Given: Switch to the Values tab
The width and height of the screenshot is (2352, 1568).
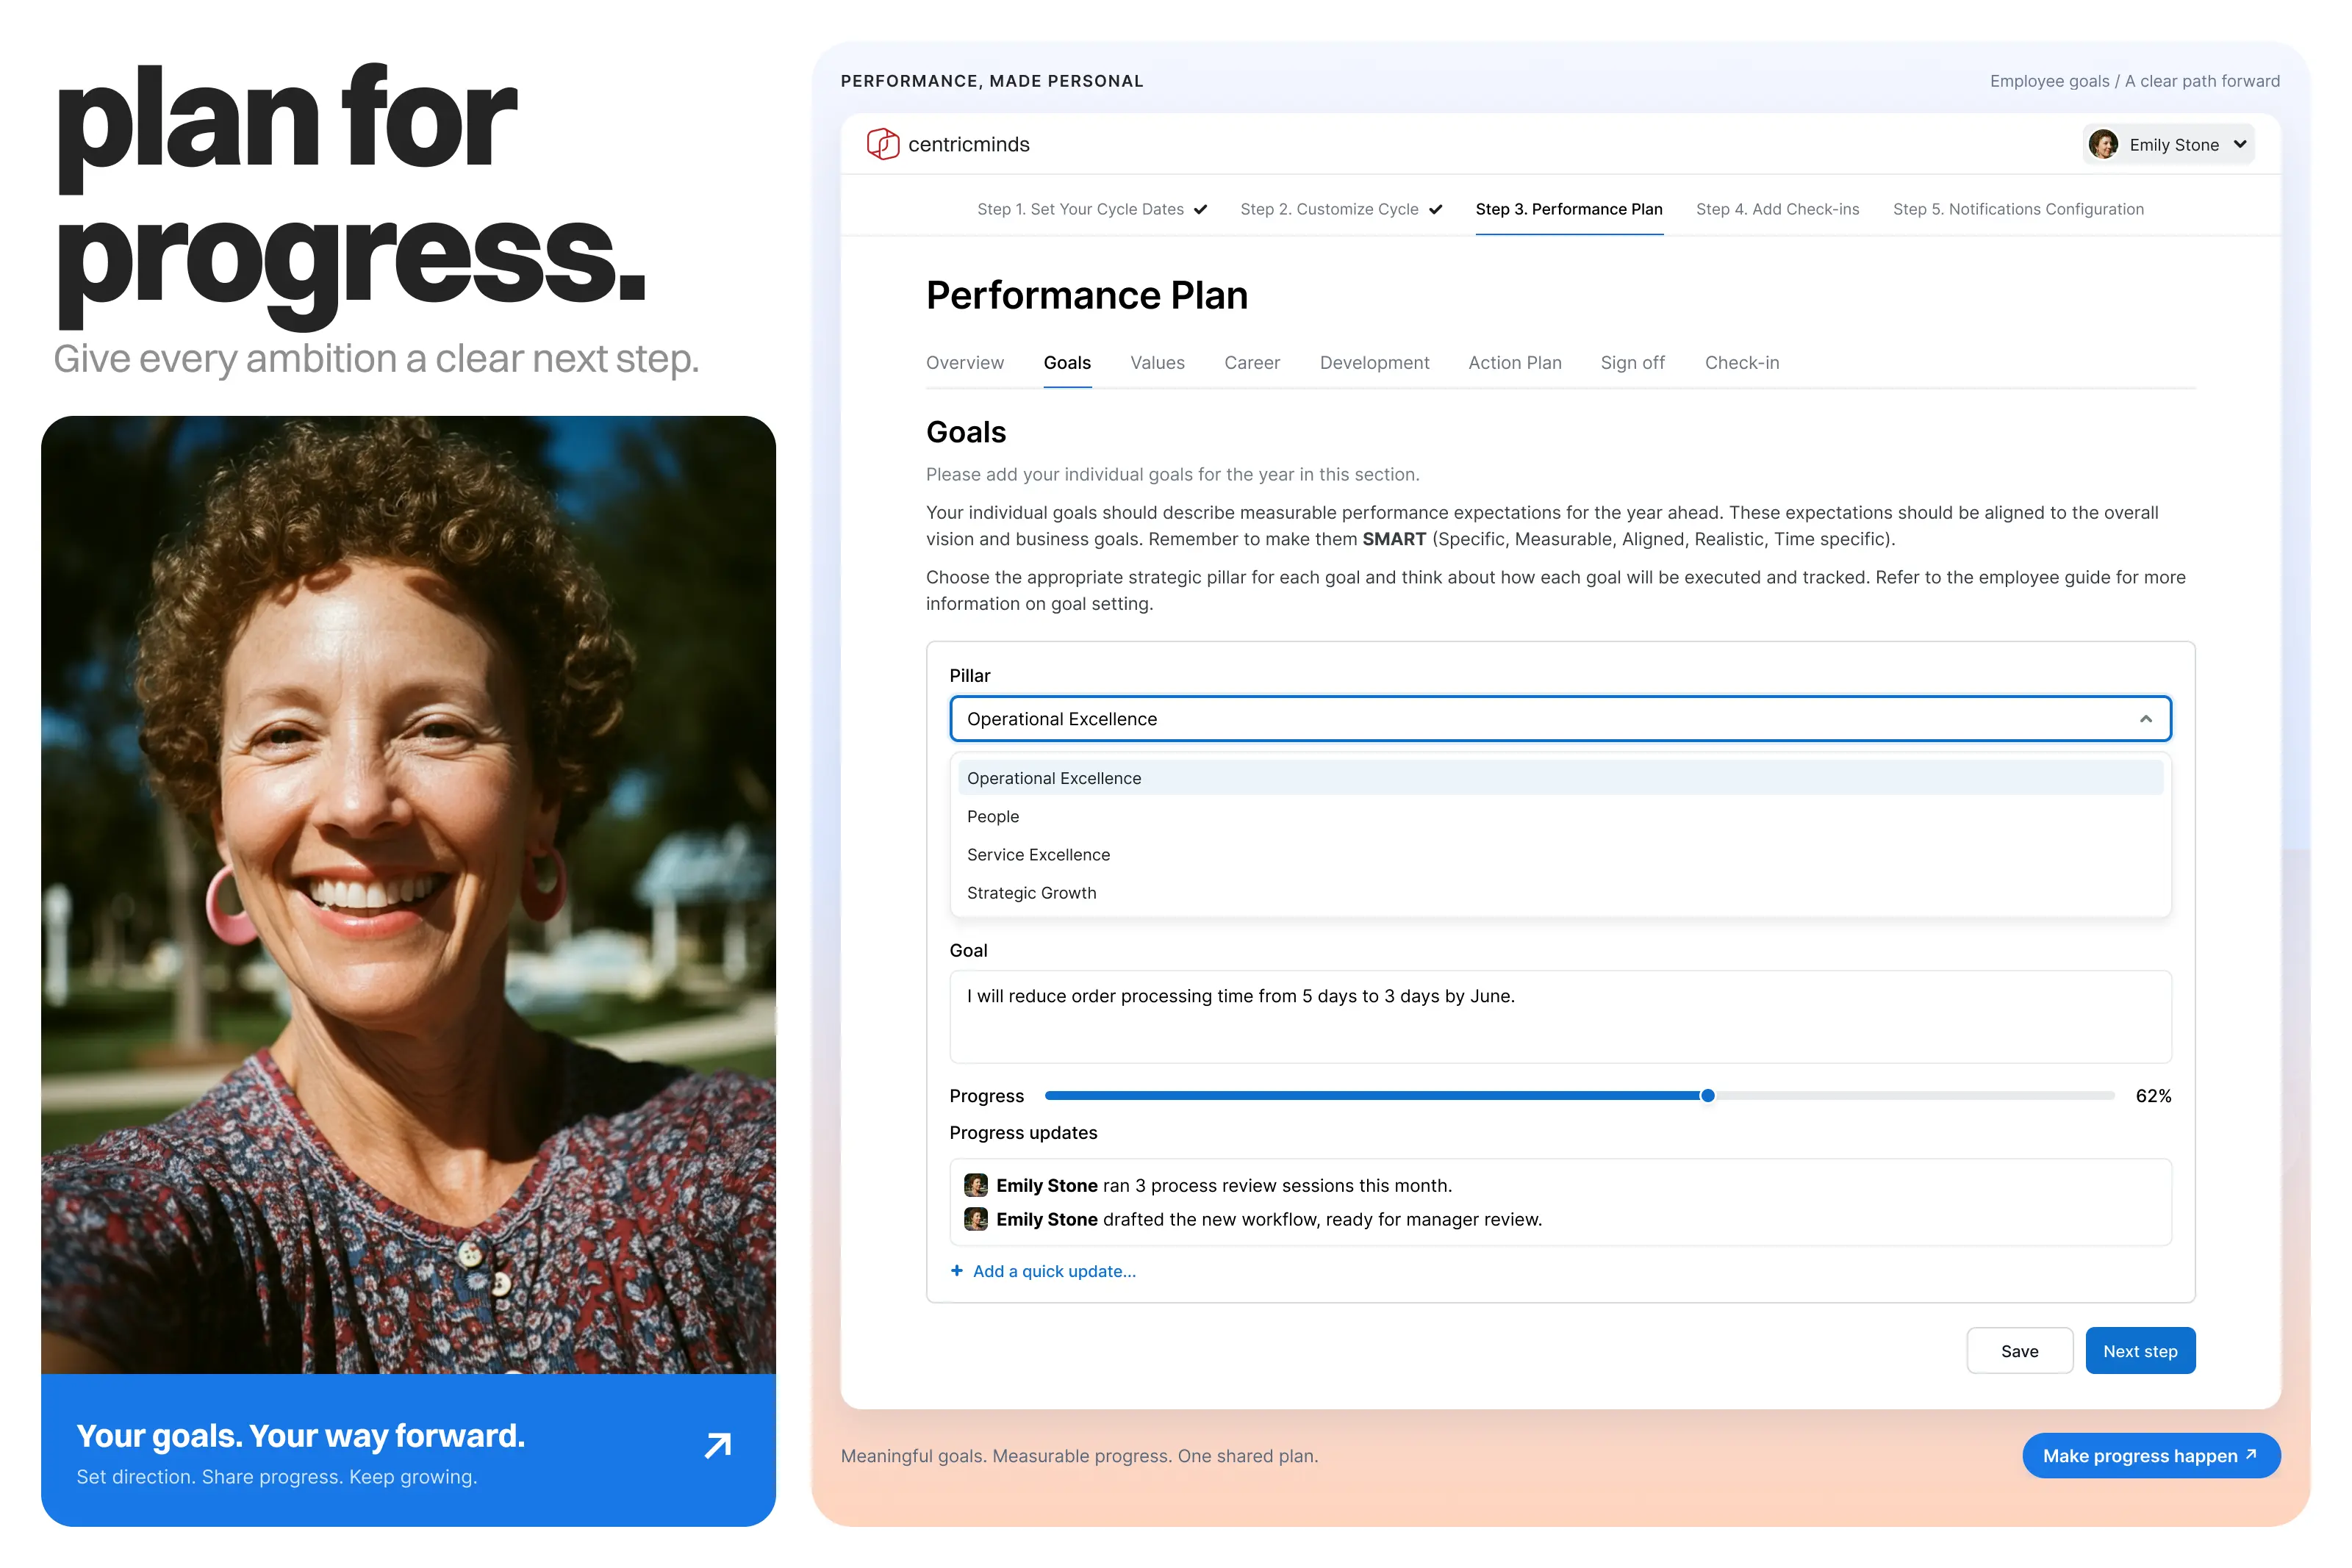Looking at the screenshot, I should [x=1157, y=362].
